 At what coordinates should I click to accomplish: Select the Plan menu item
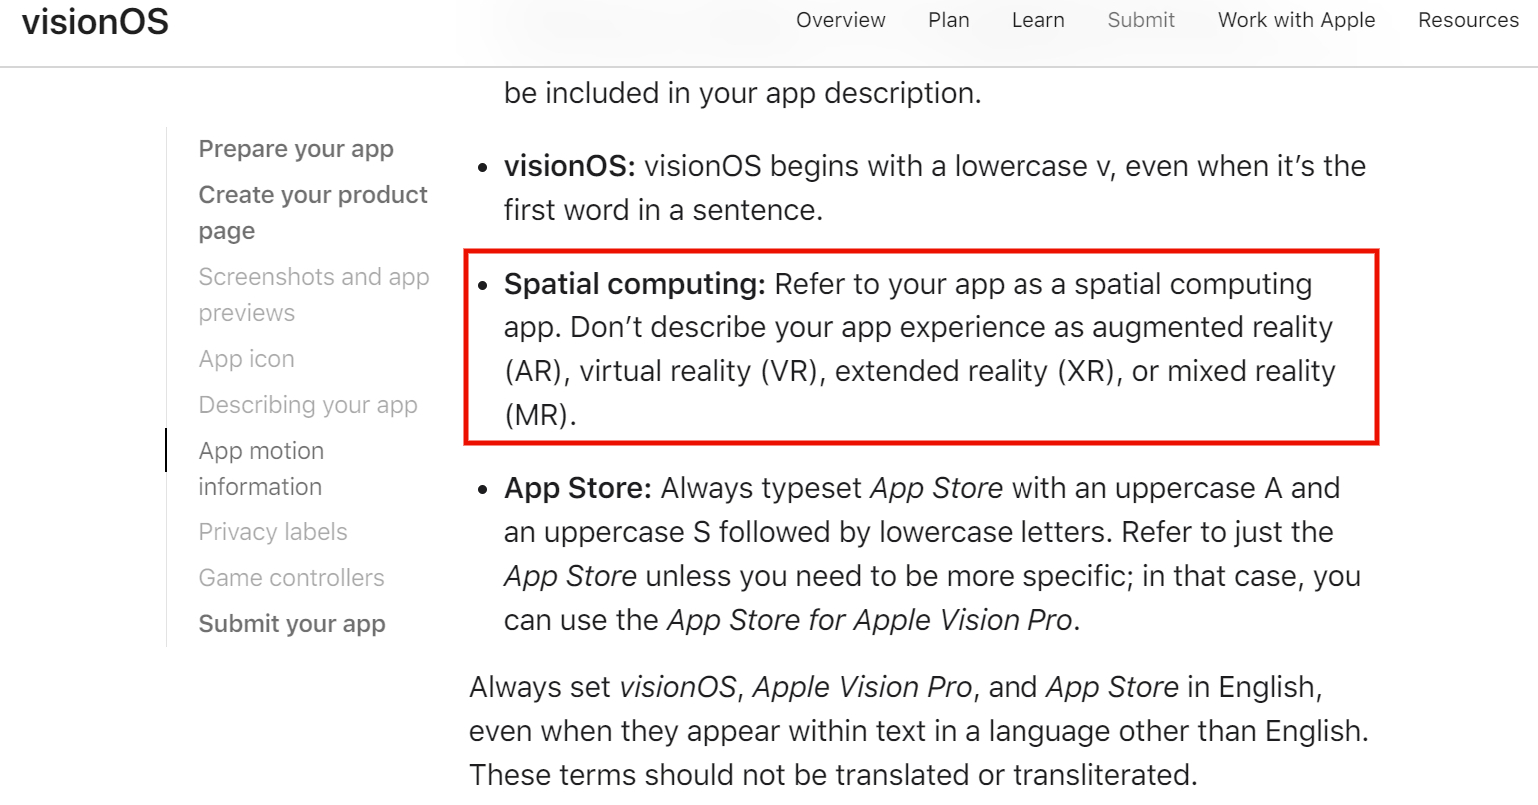[948, 20]
